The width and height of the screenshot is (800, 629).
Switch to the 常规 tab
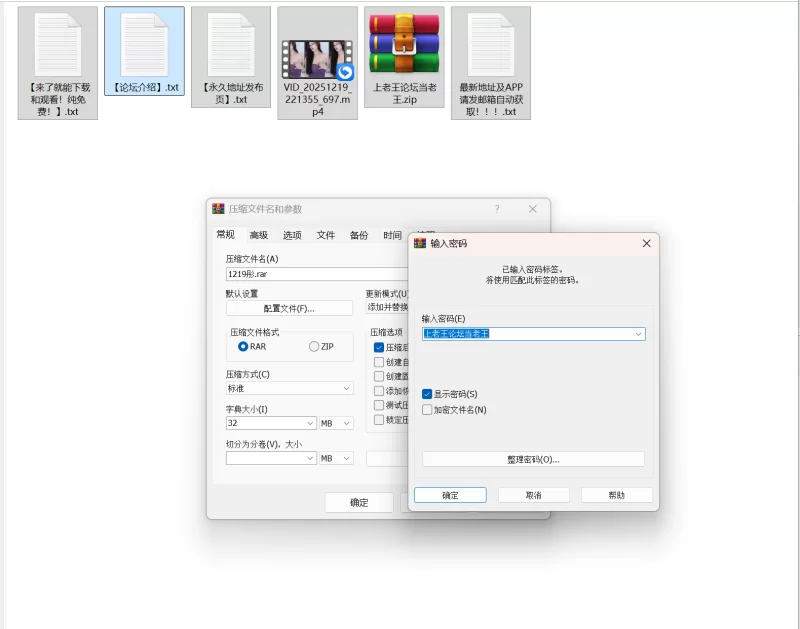[x=226, y=235]
